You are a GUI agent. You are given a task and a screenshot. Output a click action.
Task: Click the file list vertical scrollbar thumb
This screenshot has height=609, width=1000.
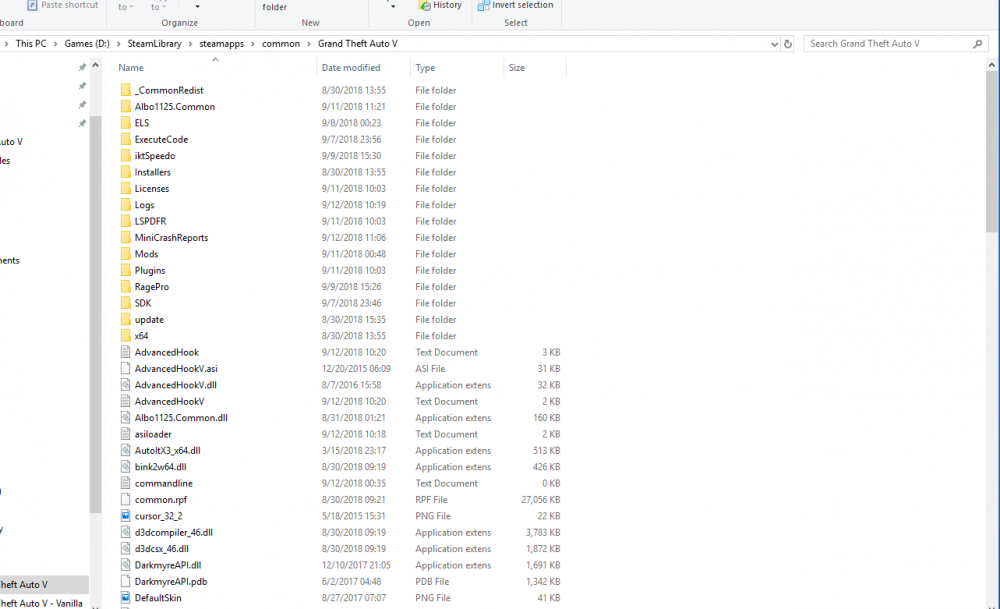tap(992, 152)
